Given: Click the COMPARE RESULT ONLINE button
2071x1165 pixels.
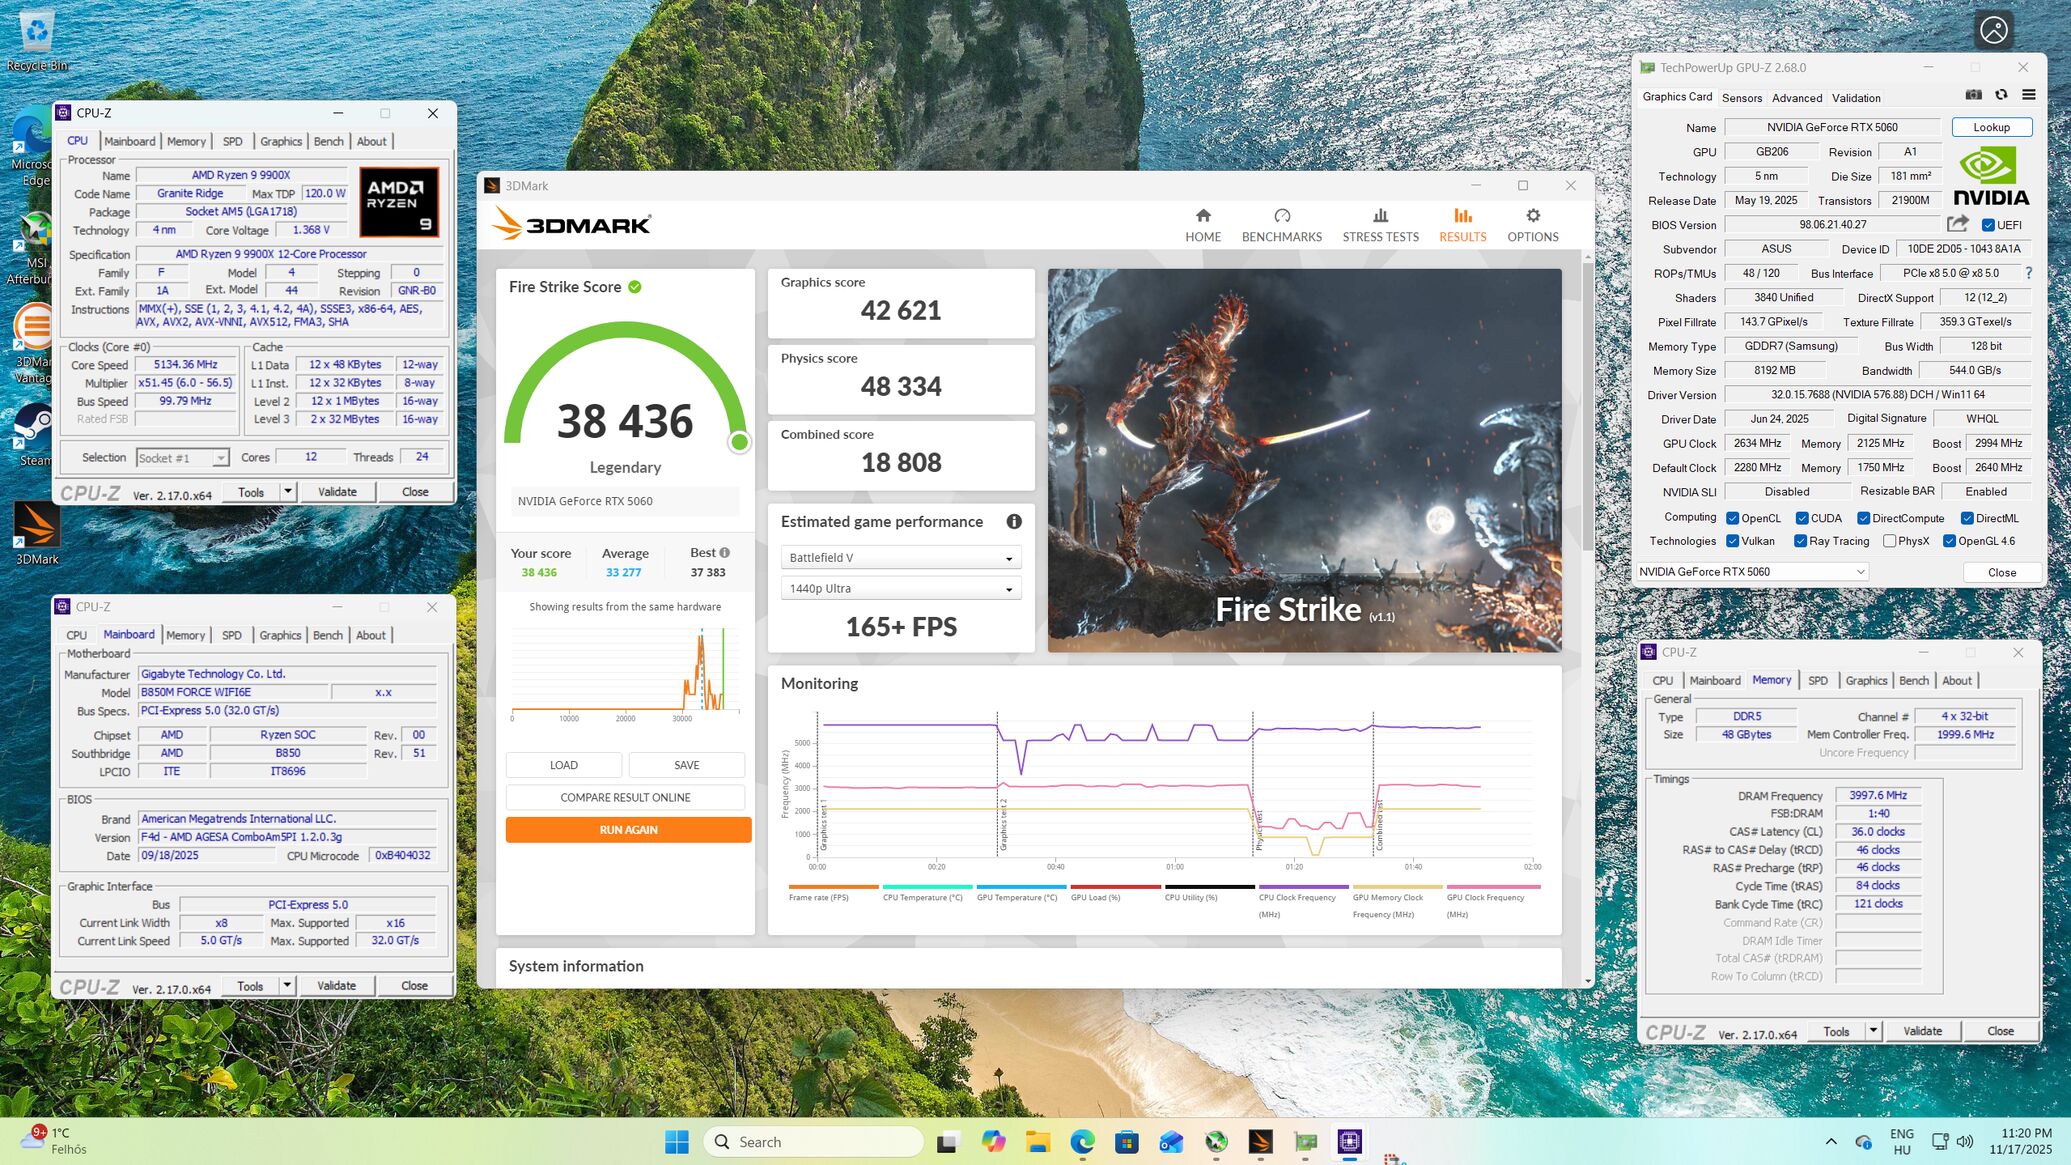Looking at the screenshot, I should (x=625, y=798).
